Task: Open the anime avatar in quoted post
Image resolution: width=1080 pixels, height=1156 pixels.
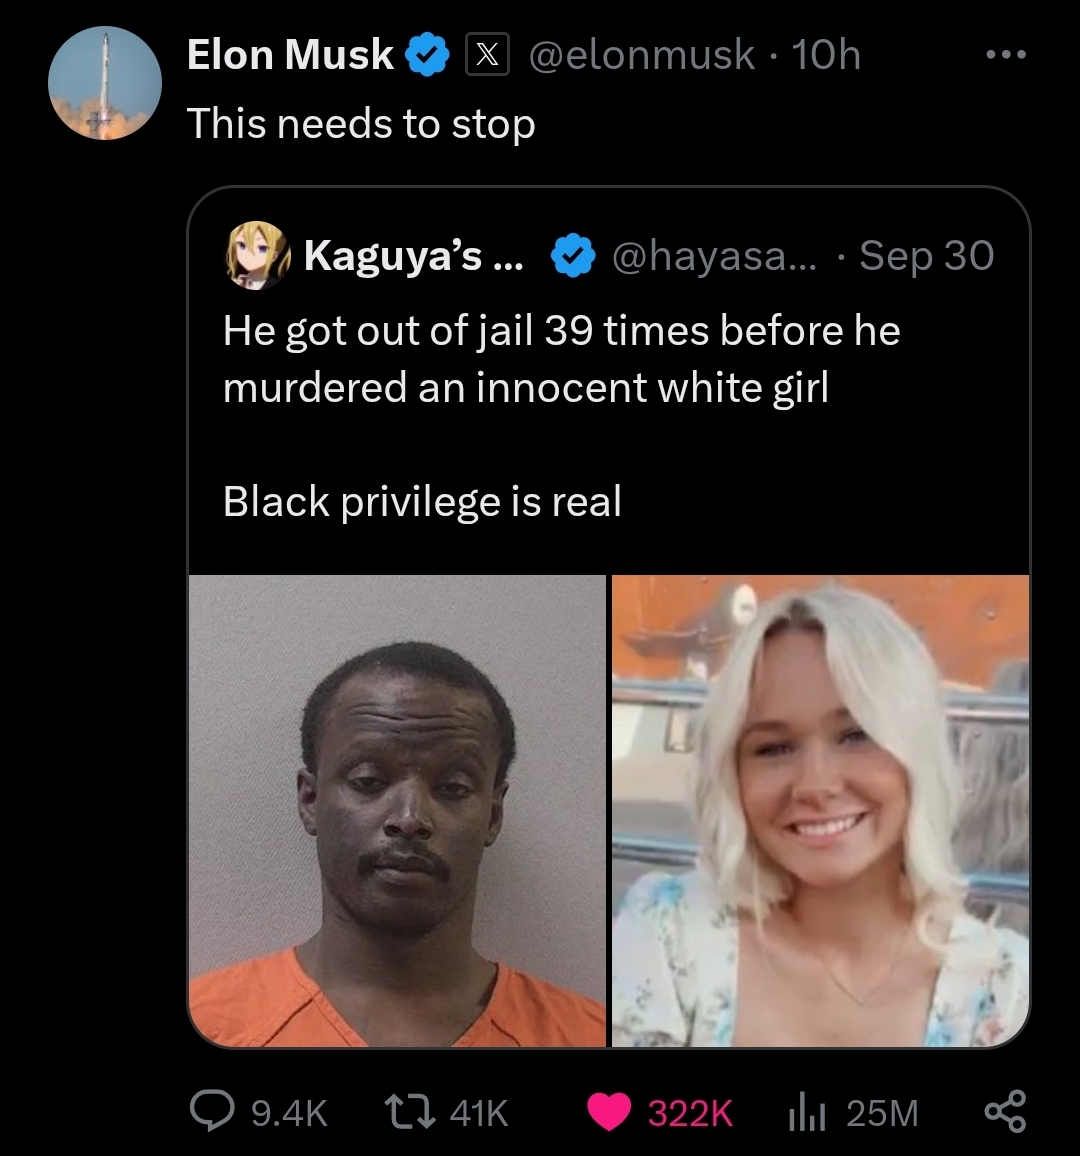Action: pyautogui.click(x=254, y=255)
